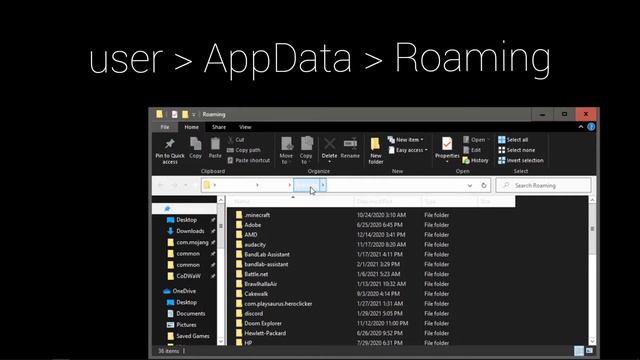640x360 pixels.
Task: Click Invert selection in the ribbon
Action: (x=521, y=160)
